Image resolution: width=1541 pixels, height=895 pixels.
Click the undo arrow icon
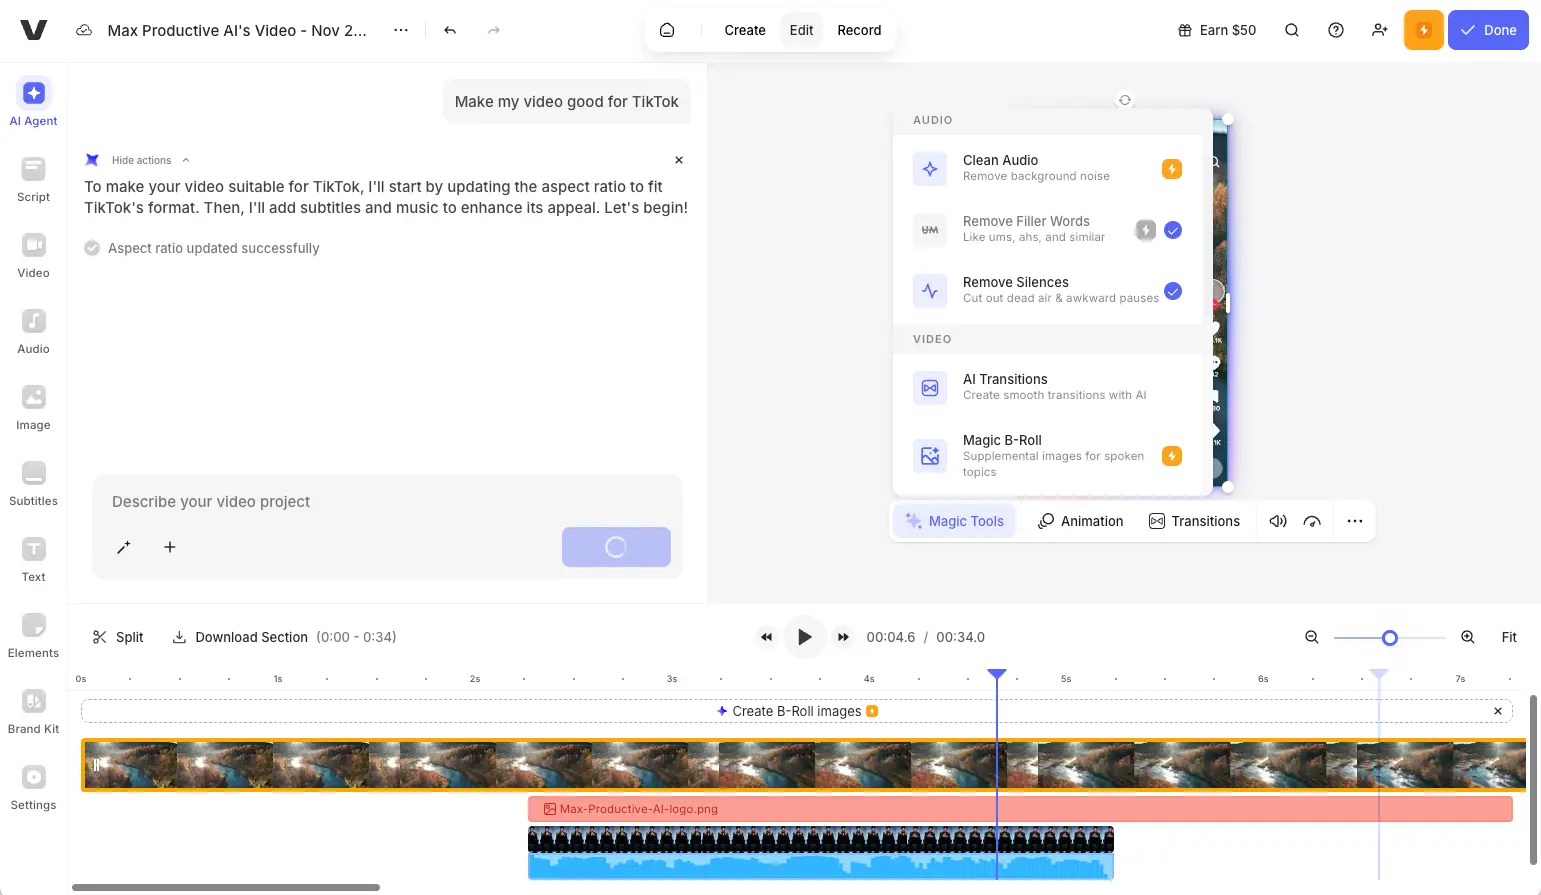(x=450, y=31)
